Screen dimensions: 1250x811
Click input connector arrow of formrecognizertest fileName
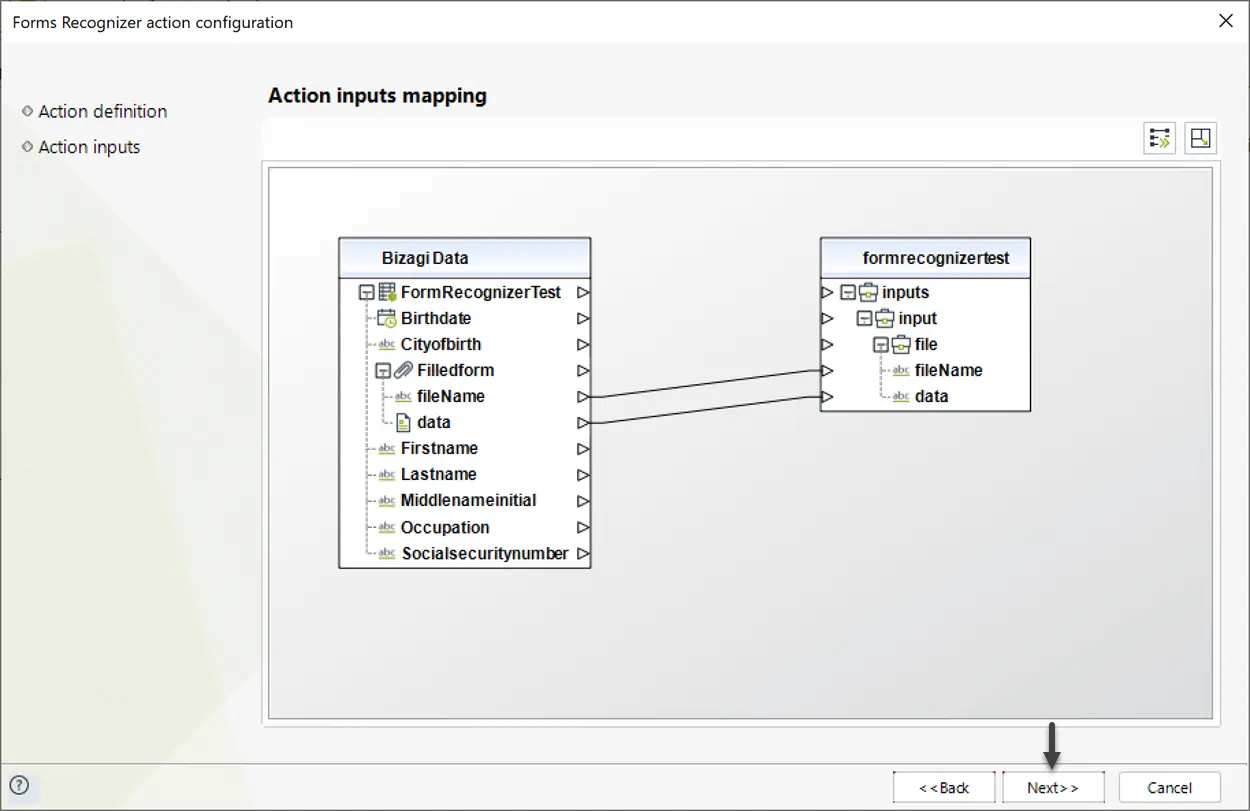(827, 370)
